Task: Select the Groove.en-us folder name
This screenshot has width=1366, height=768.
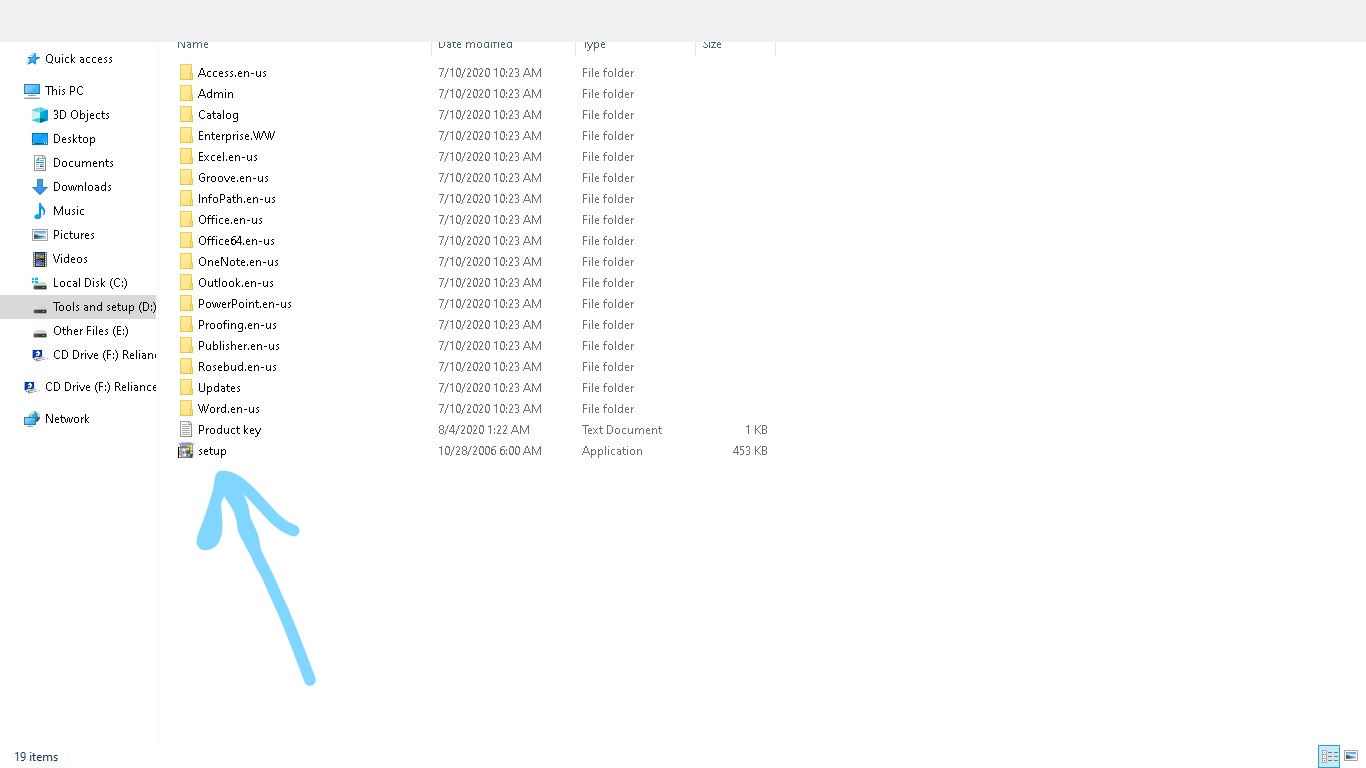Action: point(233,178)
